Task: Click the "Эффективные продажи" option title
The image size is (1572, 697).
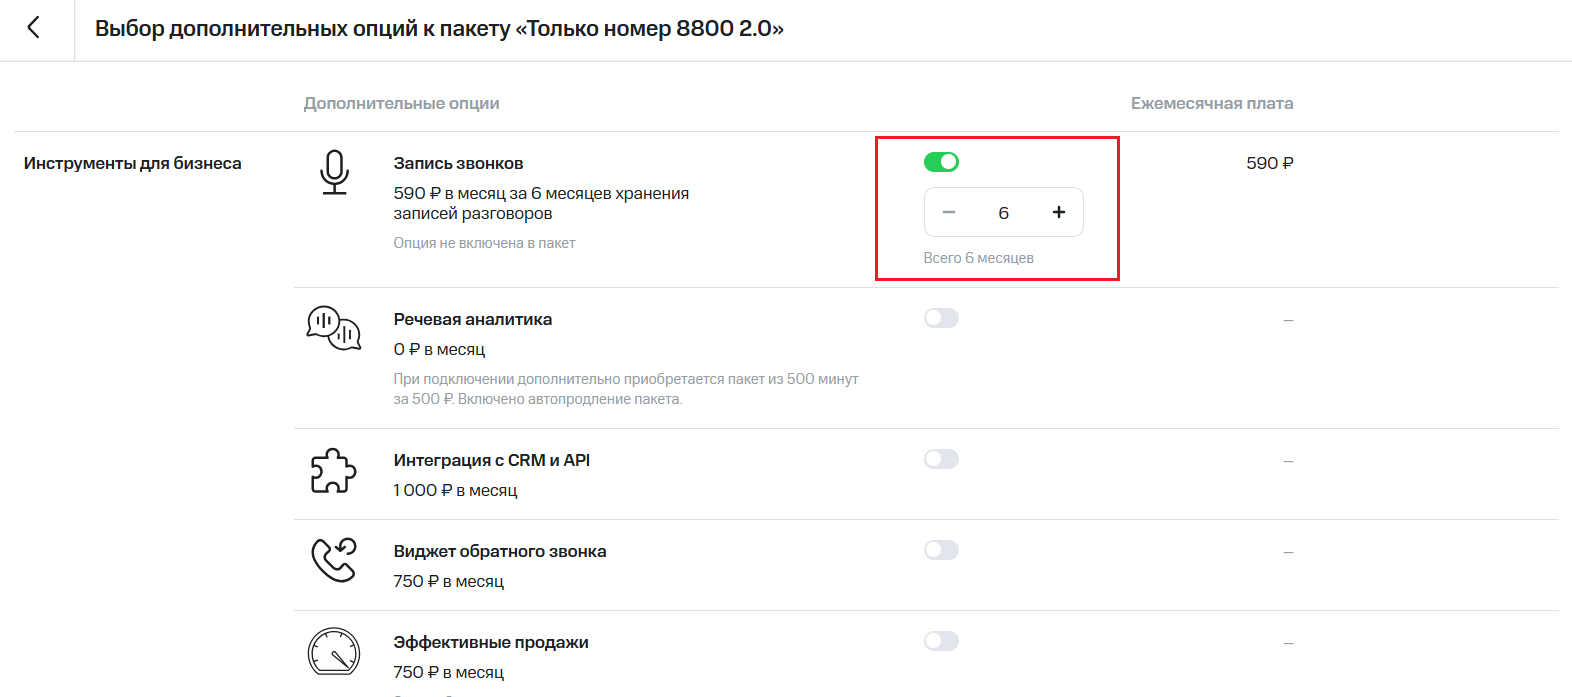Action: 490,642
